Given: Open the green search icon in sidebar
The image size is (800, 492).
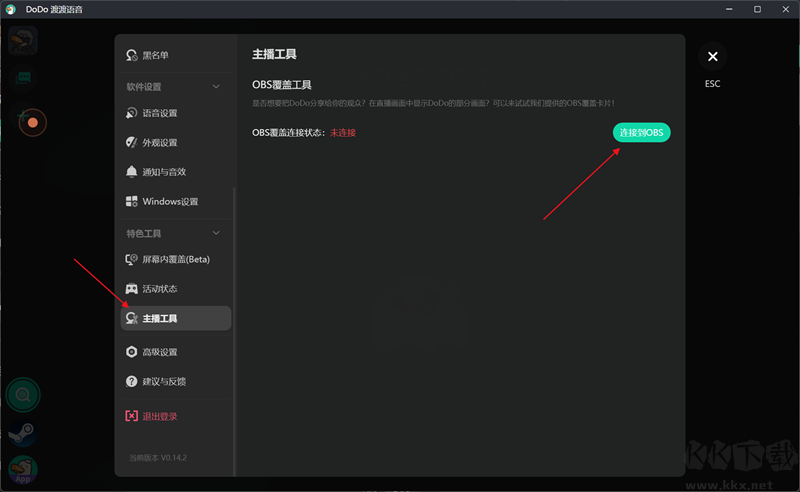Looking at the screenshot, I should coord(23,395).
